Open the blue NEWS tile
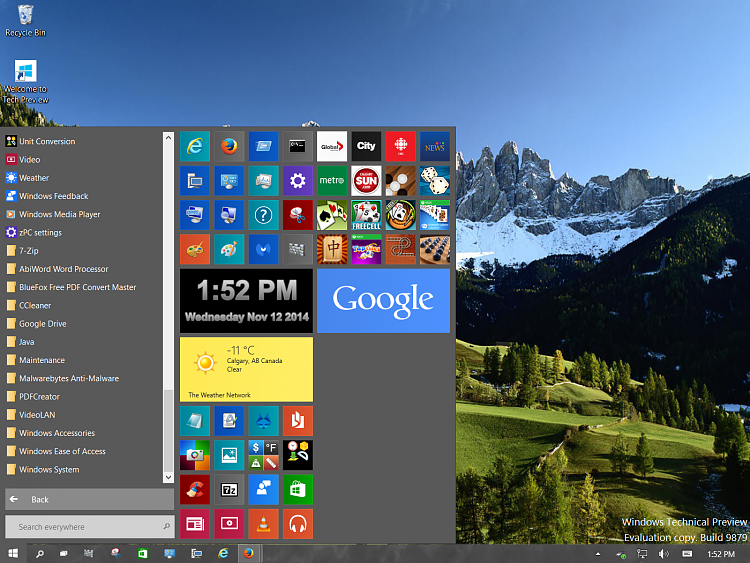Viewport: 750px width, 563px height. (435, 146)
